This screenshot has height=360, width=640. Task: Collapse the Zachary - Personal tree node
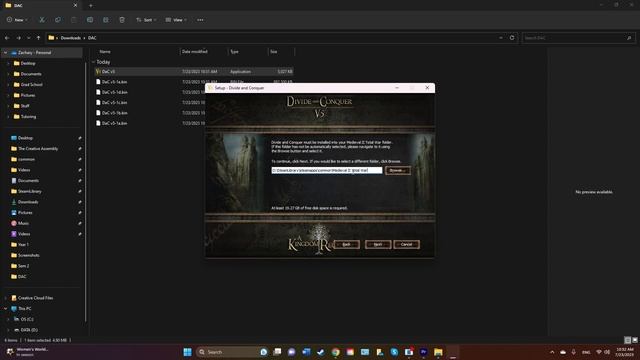6,53
